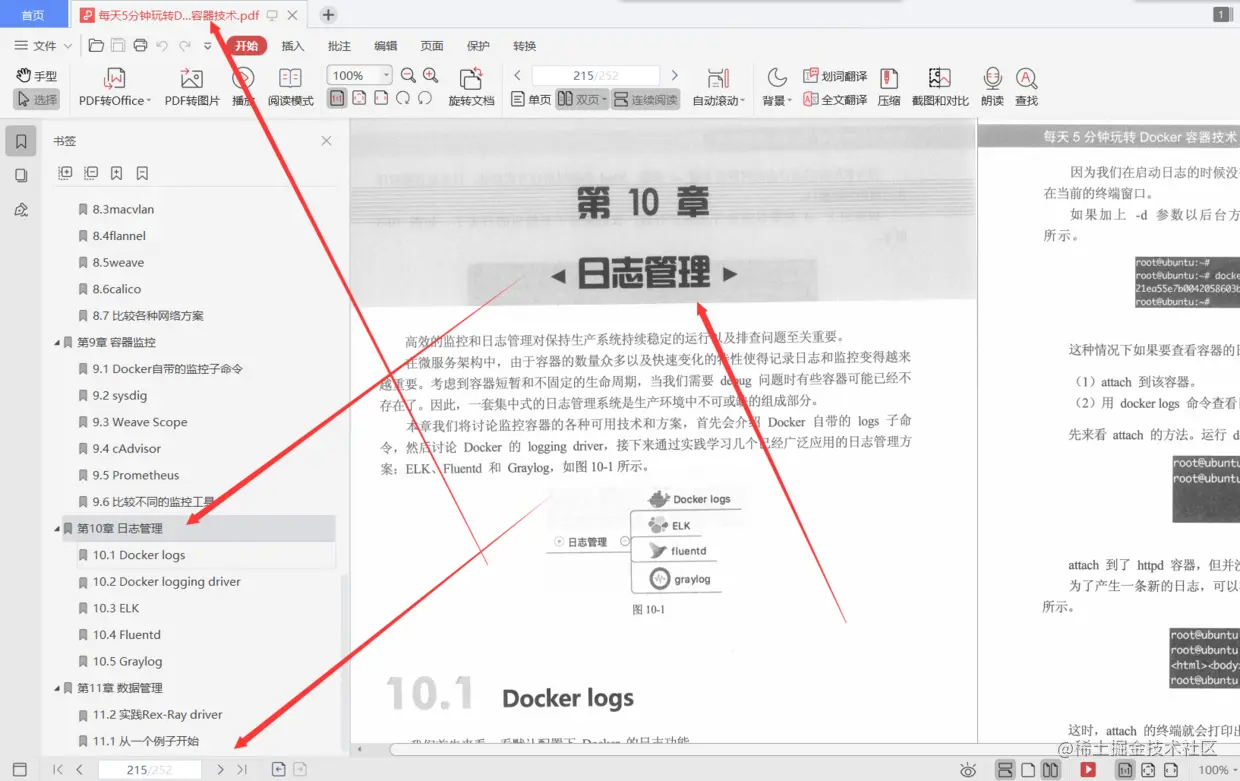Expand all bookmarks icon in bookmark panel
Viewport: 1240px width, 781px height.
(x=65, y=173)
